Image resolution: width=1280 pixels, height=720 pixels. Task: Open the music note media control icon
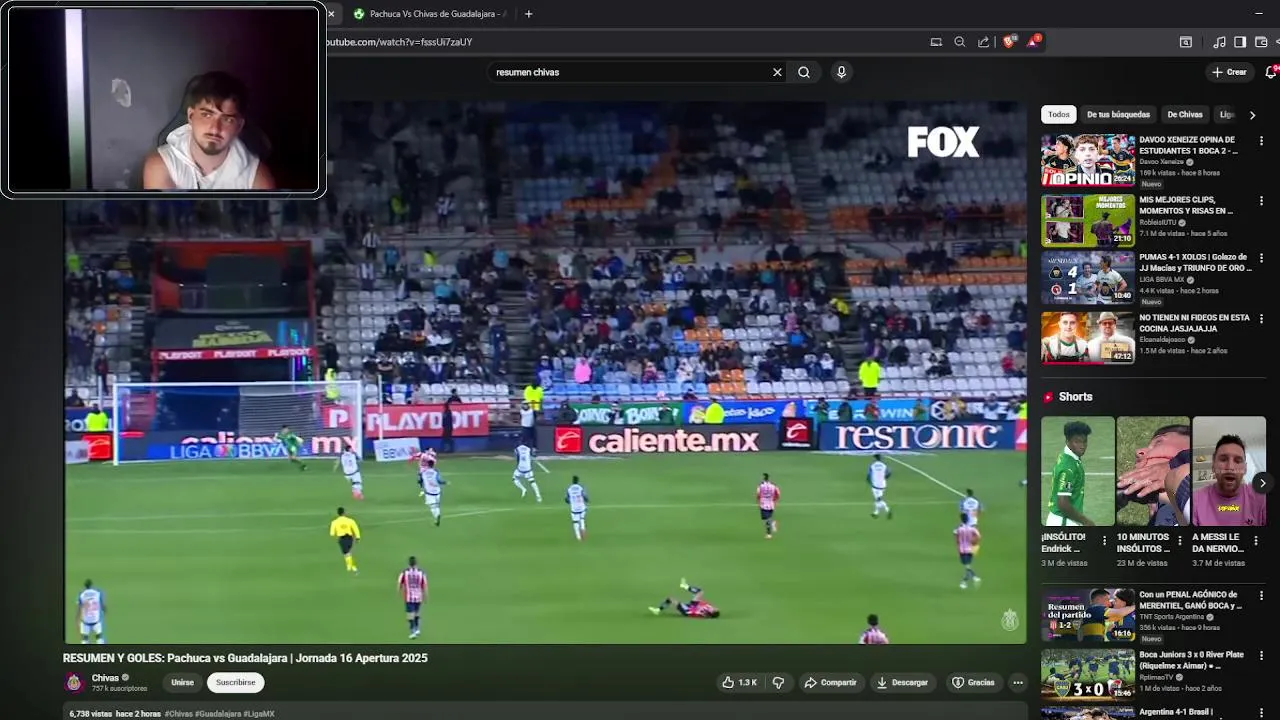pos(1219,42)
